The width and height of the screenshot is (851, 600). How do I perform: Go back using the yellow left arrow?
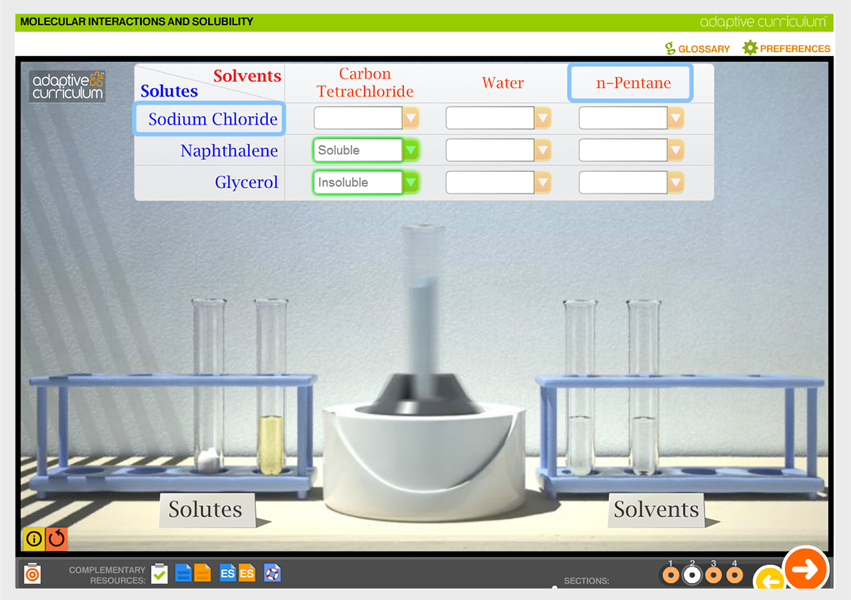coord(769,579)
